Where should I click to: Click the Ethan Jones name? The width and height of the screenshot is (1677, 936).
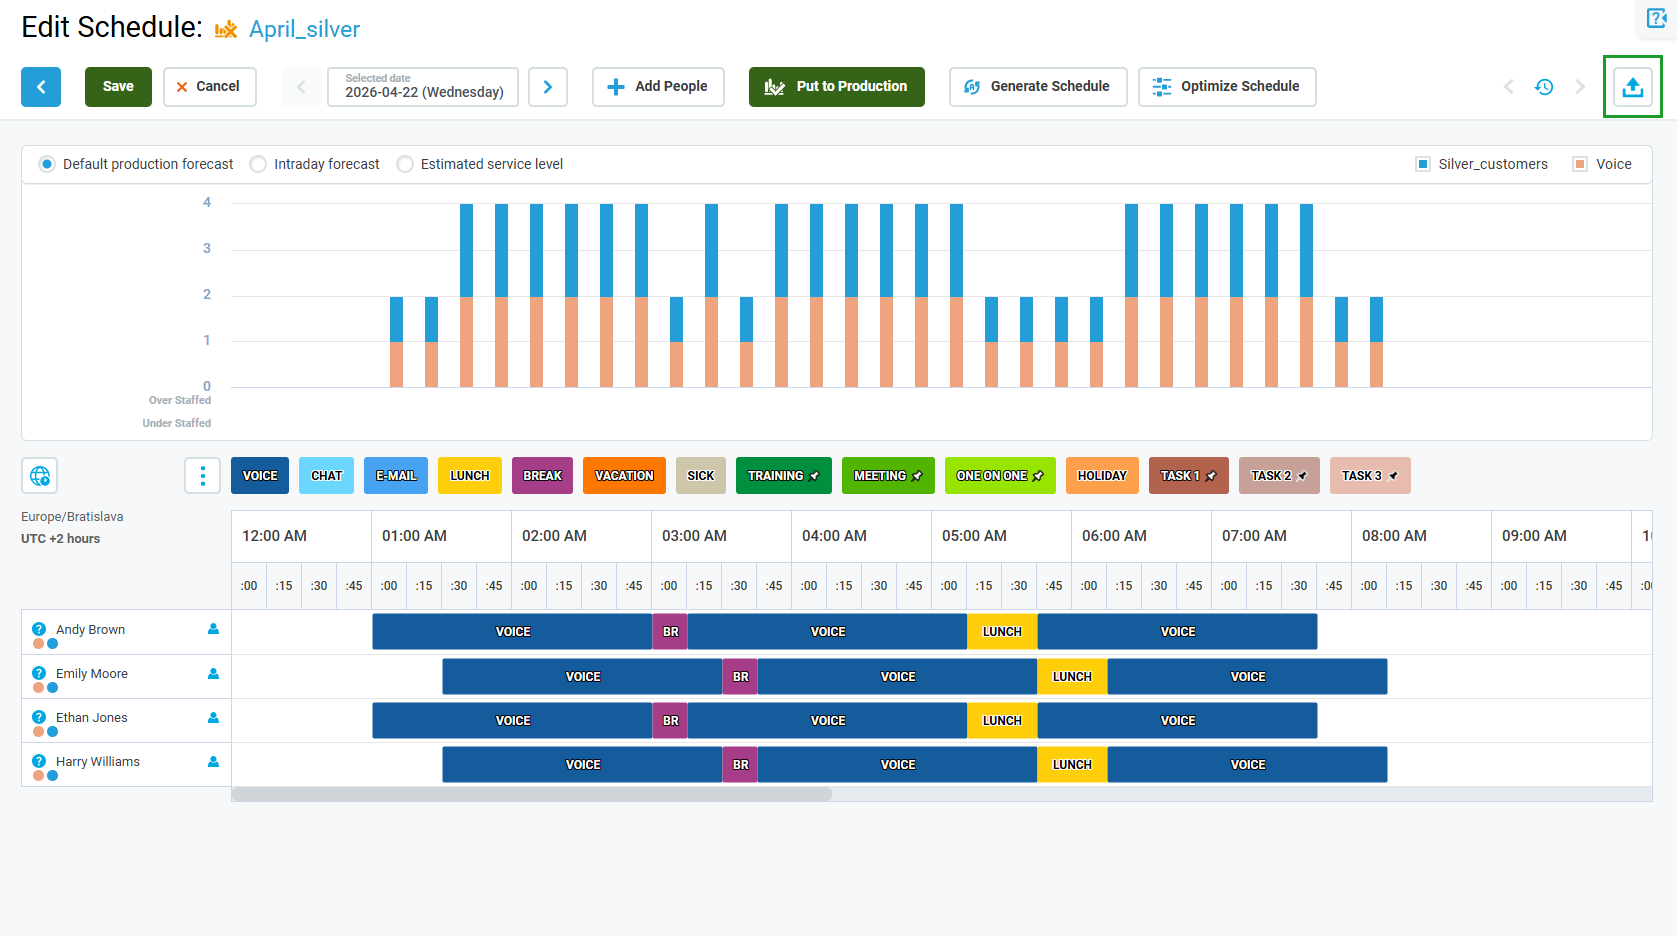(x=92, y=718)
